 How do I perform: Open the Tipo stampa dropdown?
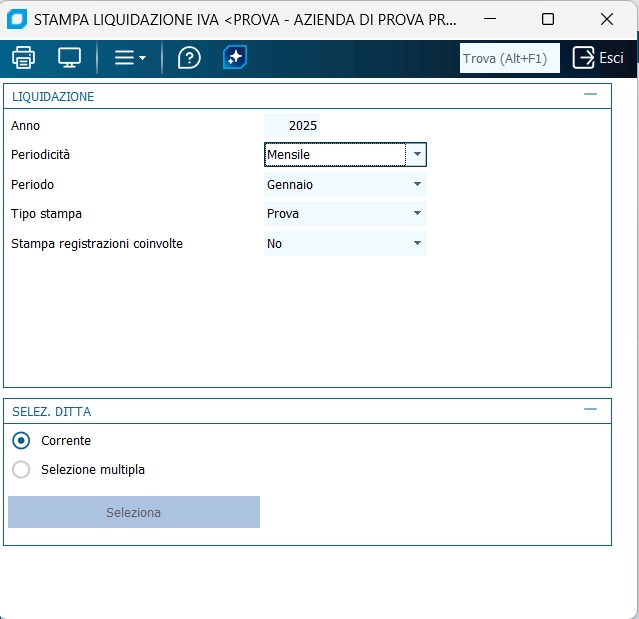[x=416, y=213]
